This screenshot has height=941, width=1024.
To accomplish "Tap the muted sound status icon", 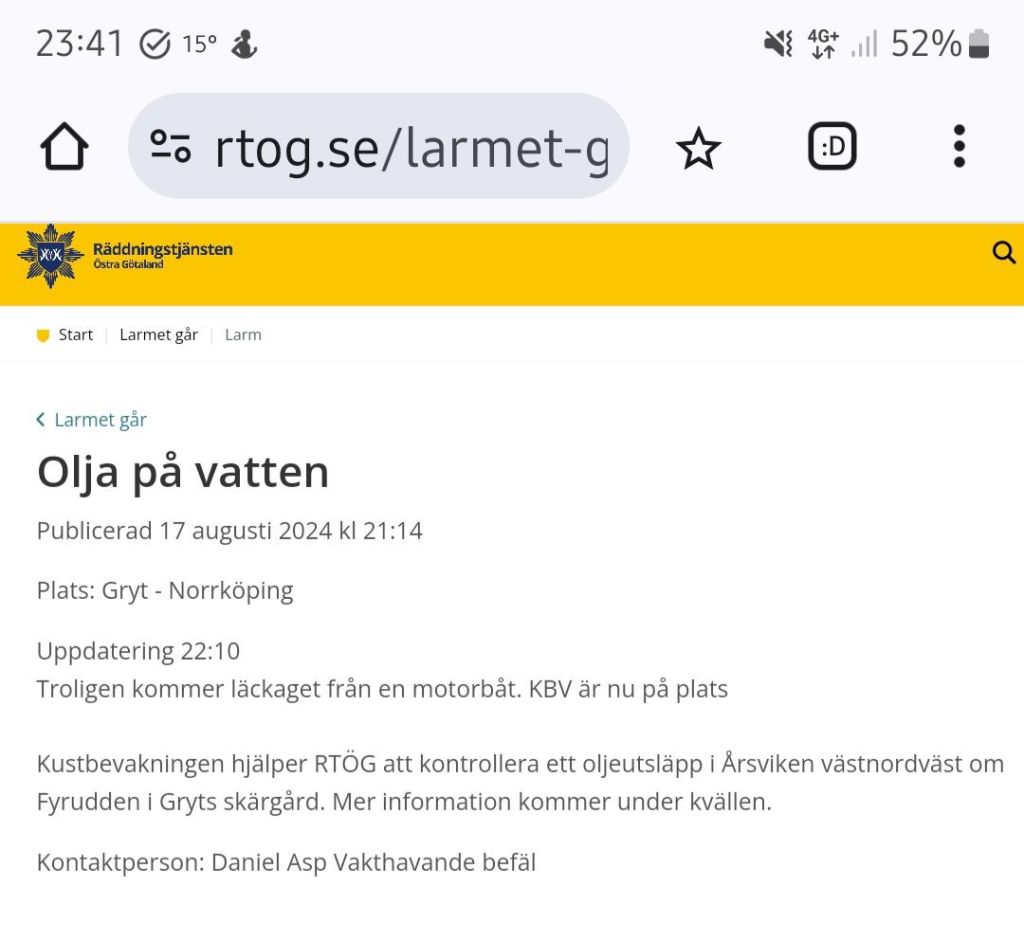I will 777,44.
